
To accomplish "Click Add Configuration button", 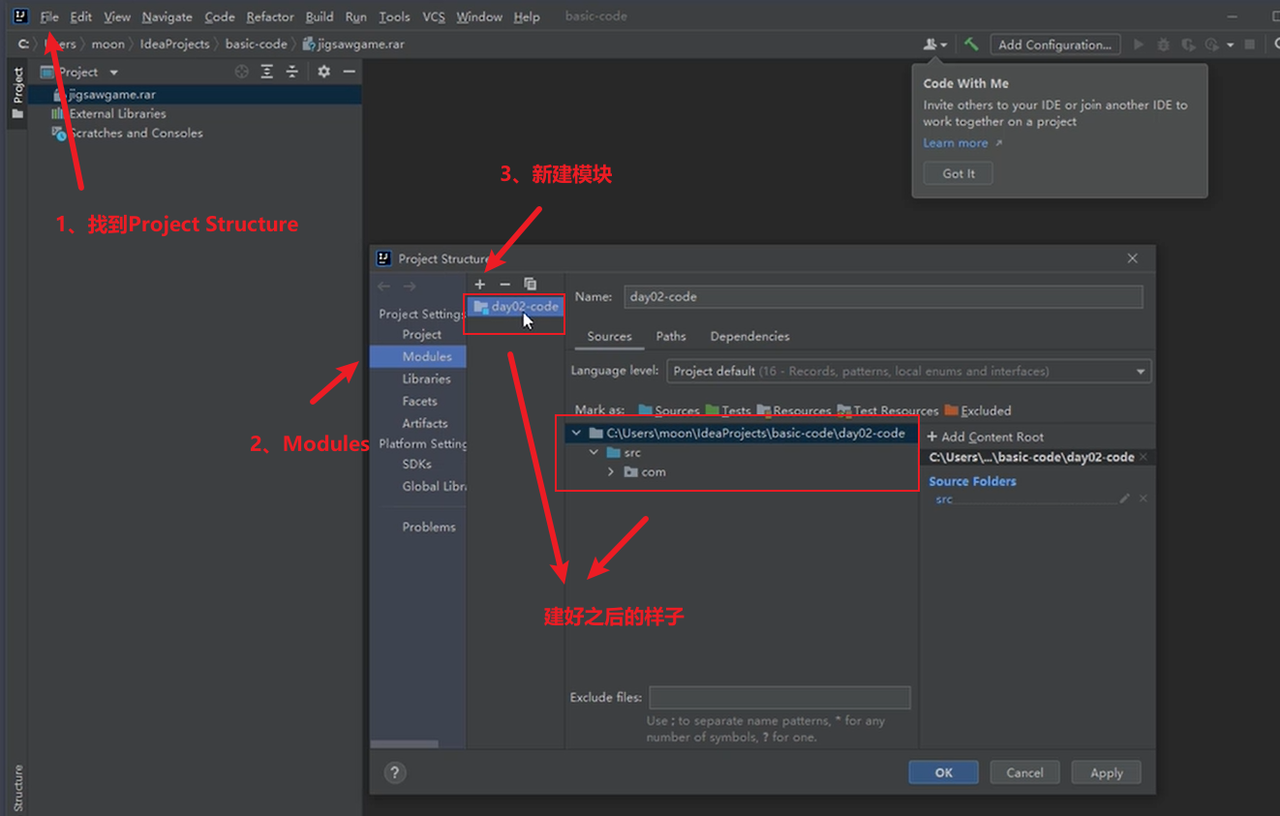I will (1055, 44).
